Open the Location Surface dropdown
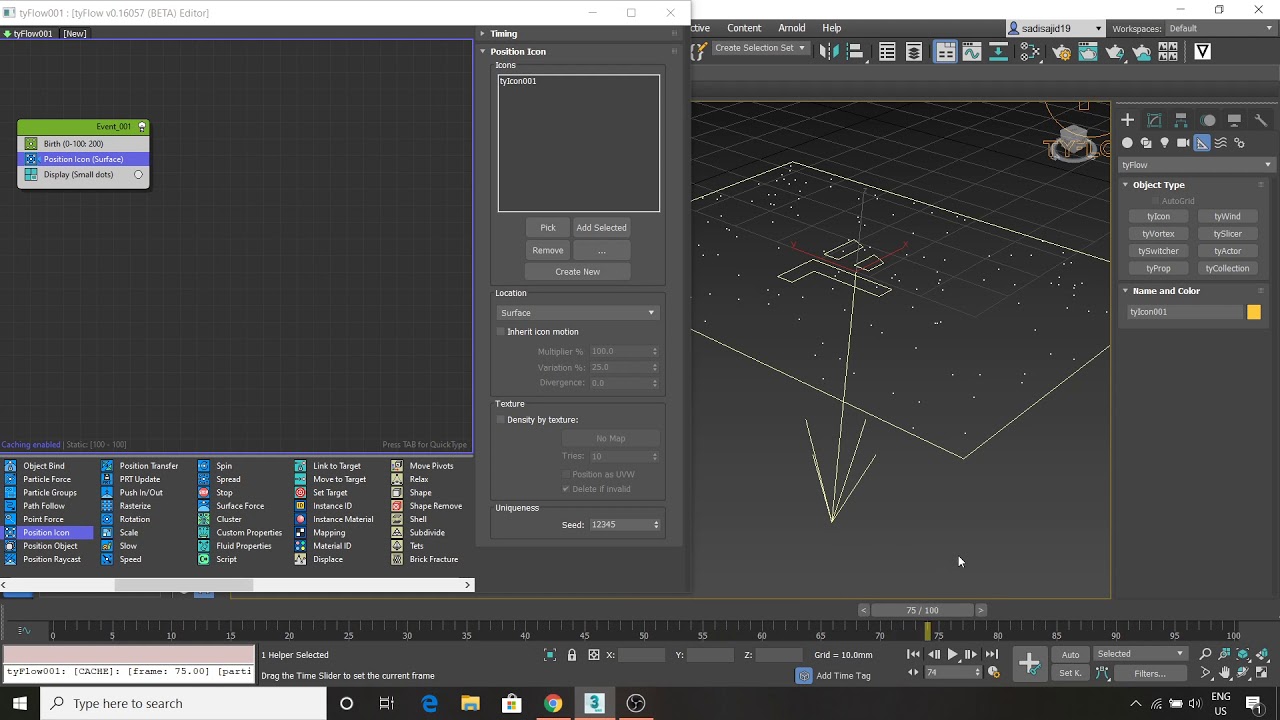 578,313
